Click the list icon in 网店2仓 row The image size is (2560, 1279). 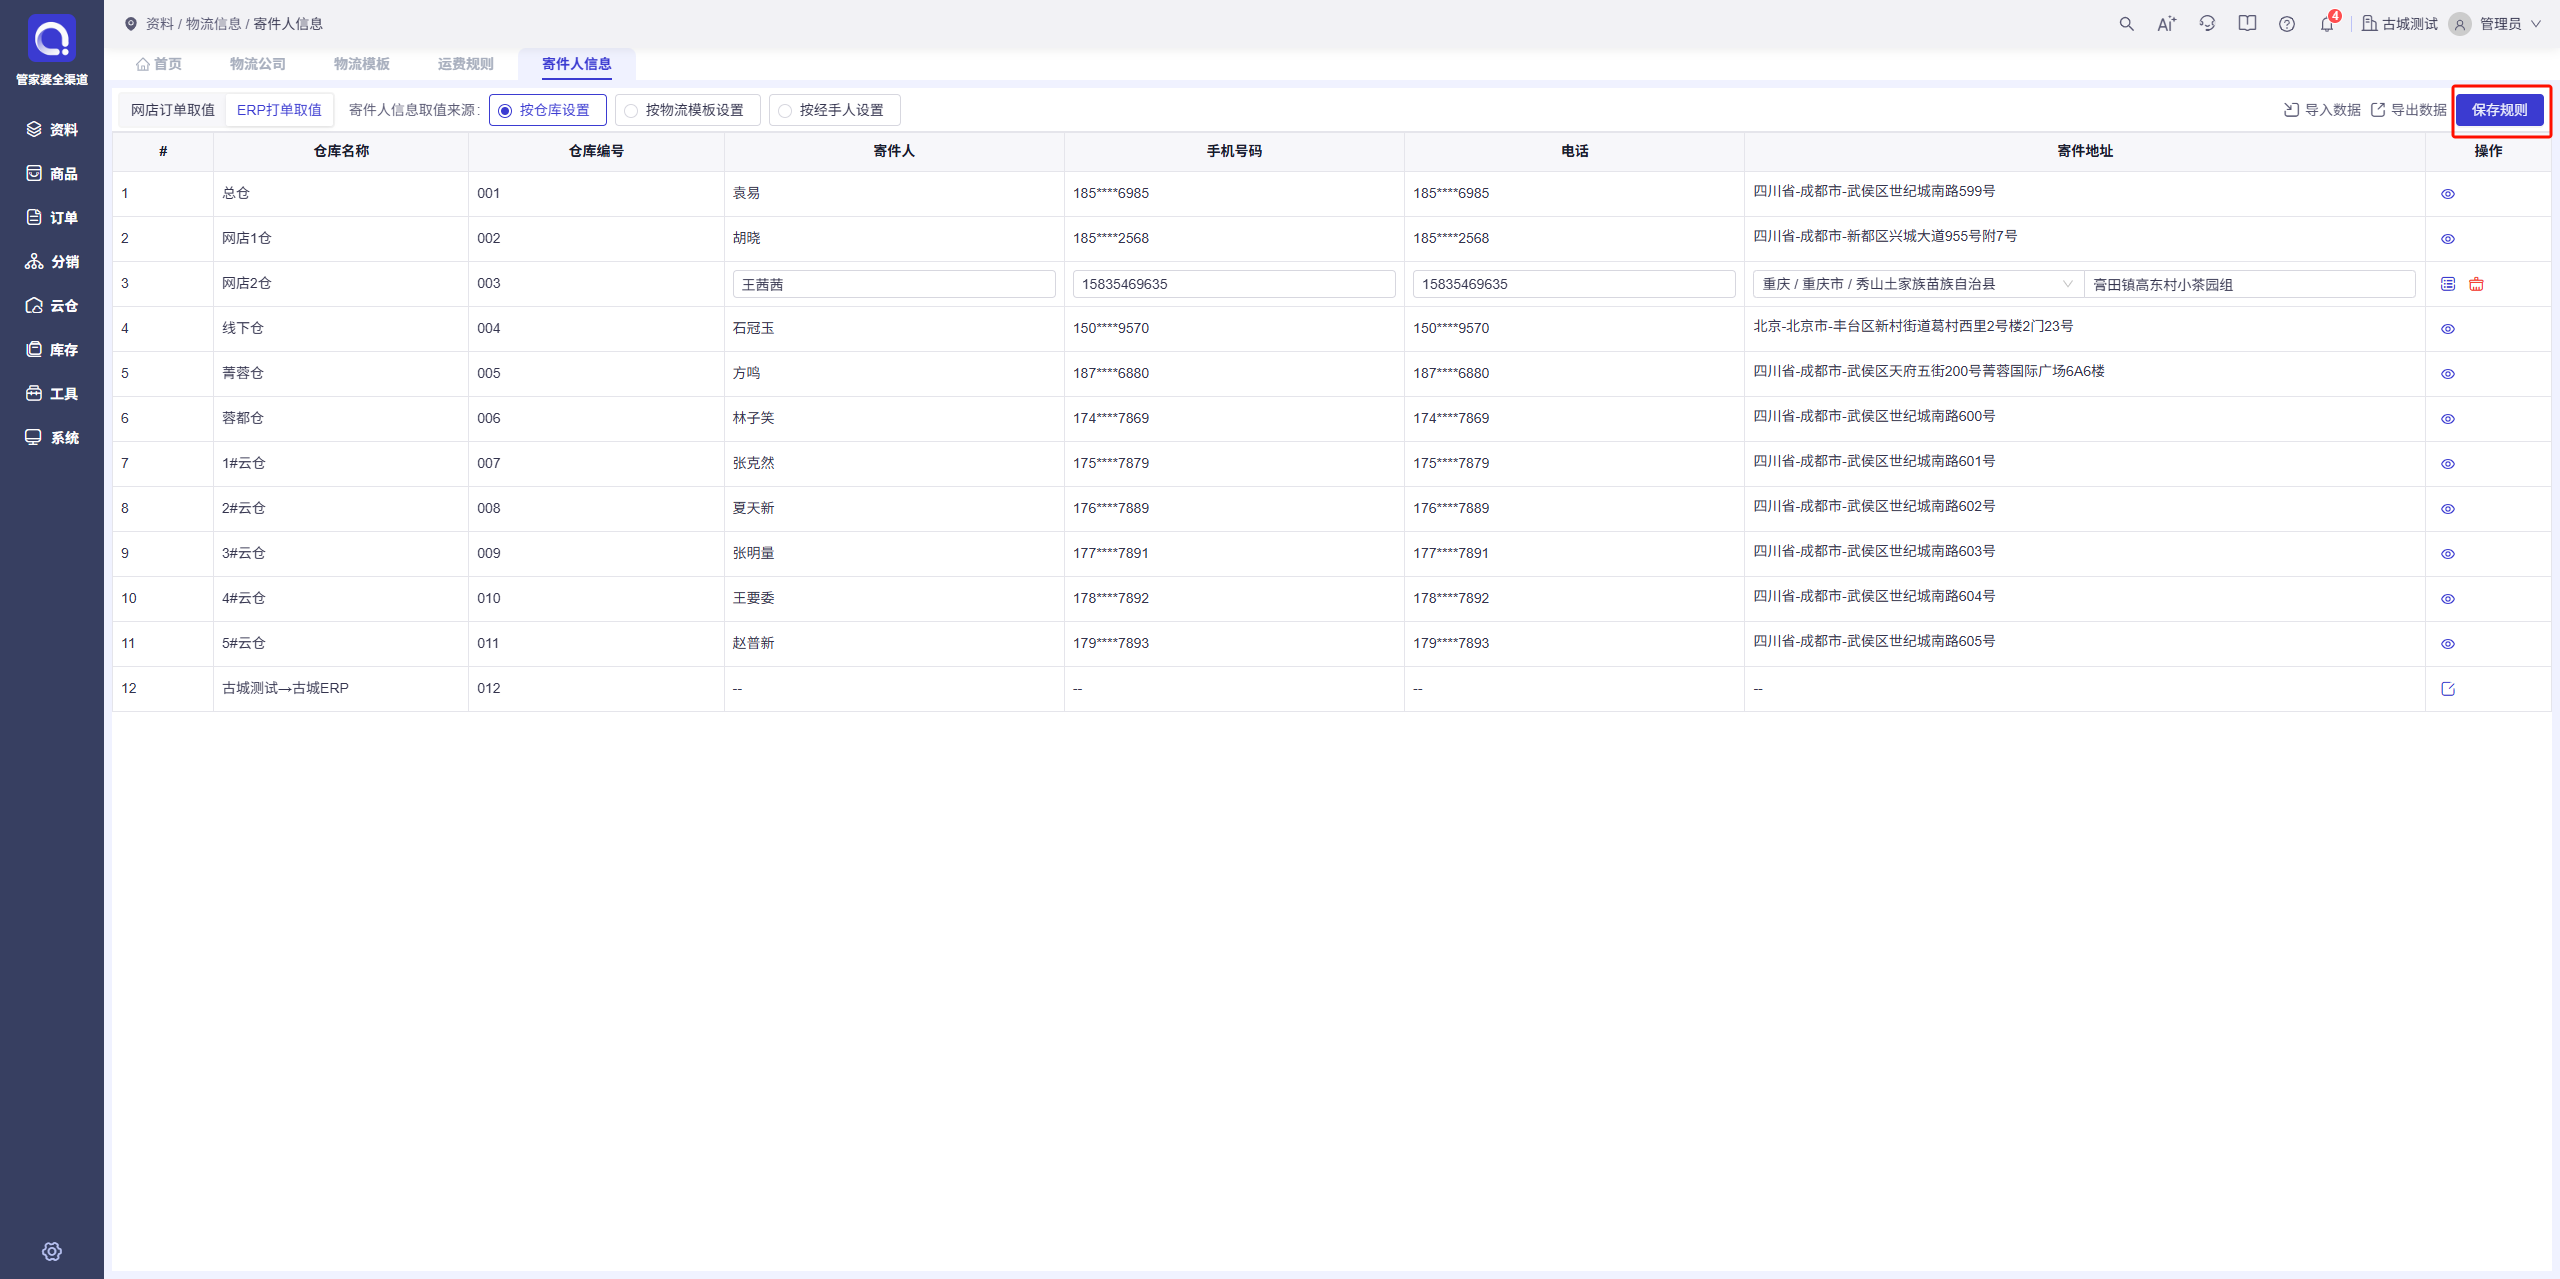pos(2448,284)
